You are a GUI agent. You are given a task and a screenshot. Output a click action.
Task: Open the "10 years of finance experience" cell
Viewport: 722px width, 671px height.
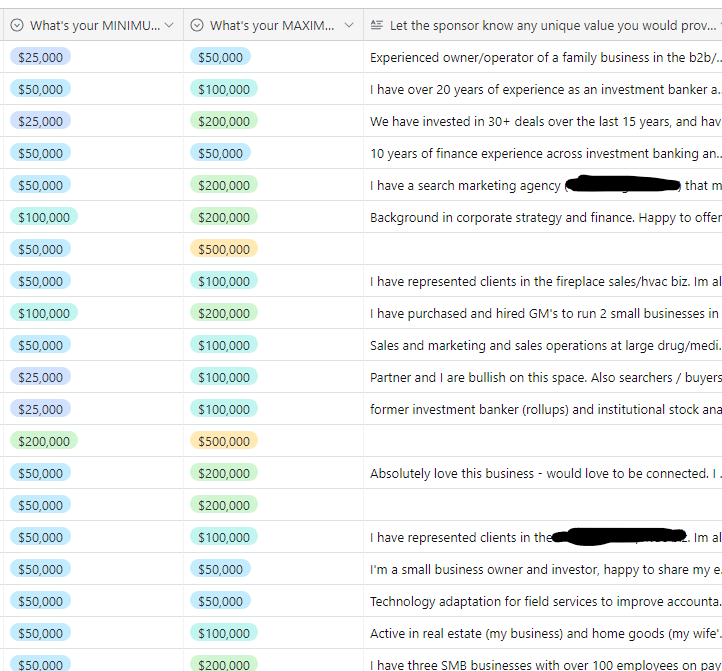(543, 153)
